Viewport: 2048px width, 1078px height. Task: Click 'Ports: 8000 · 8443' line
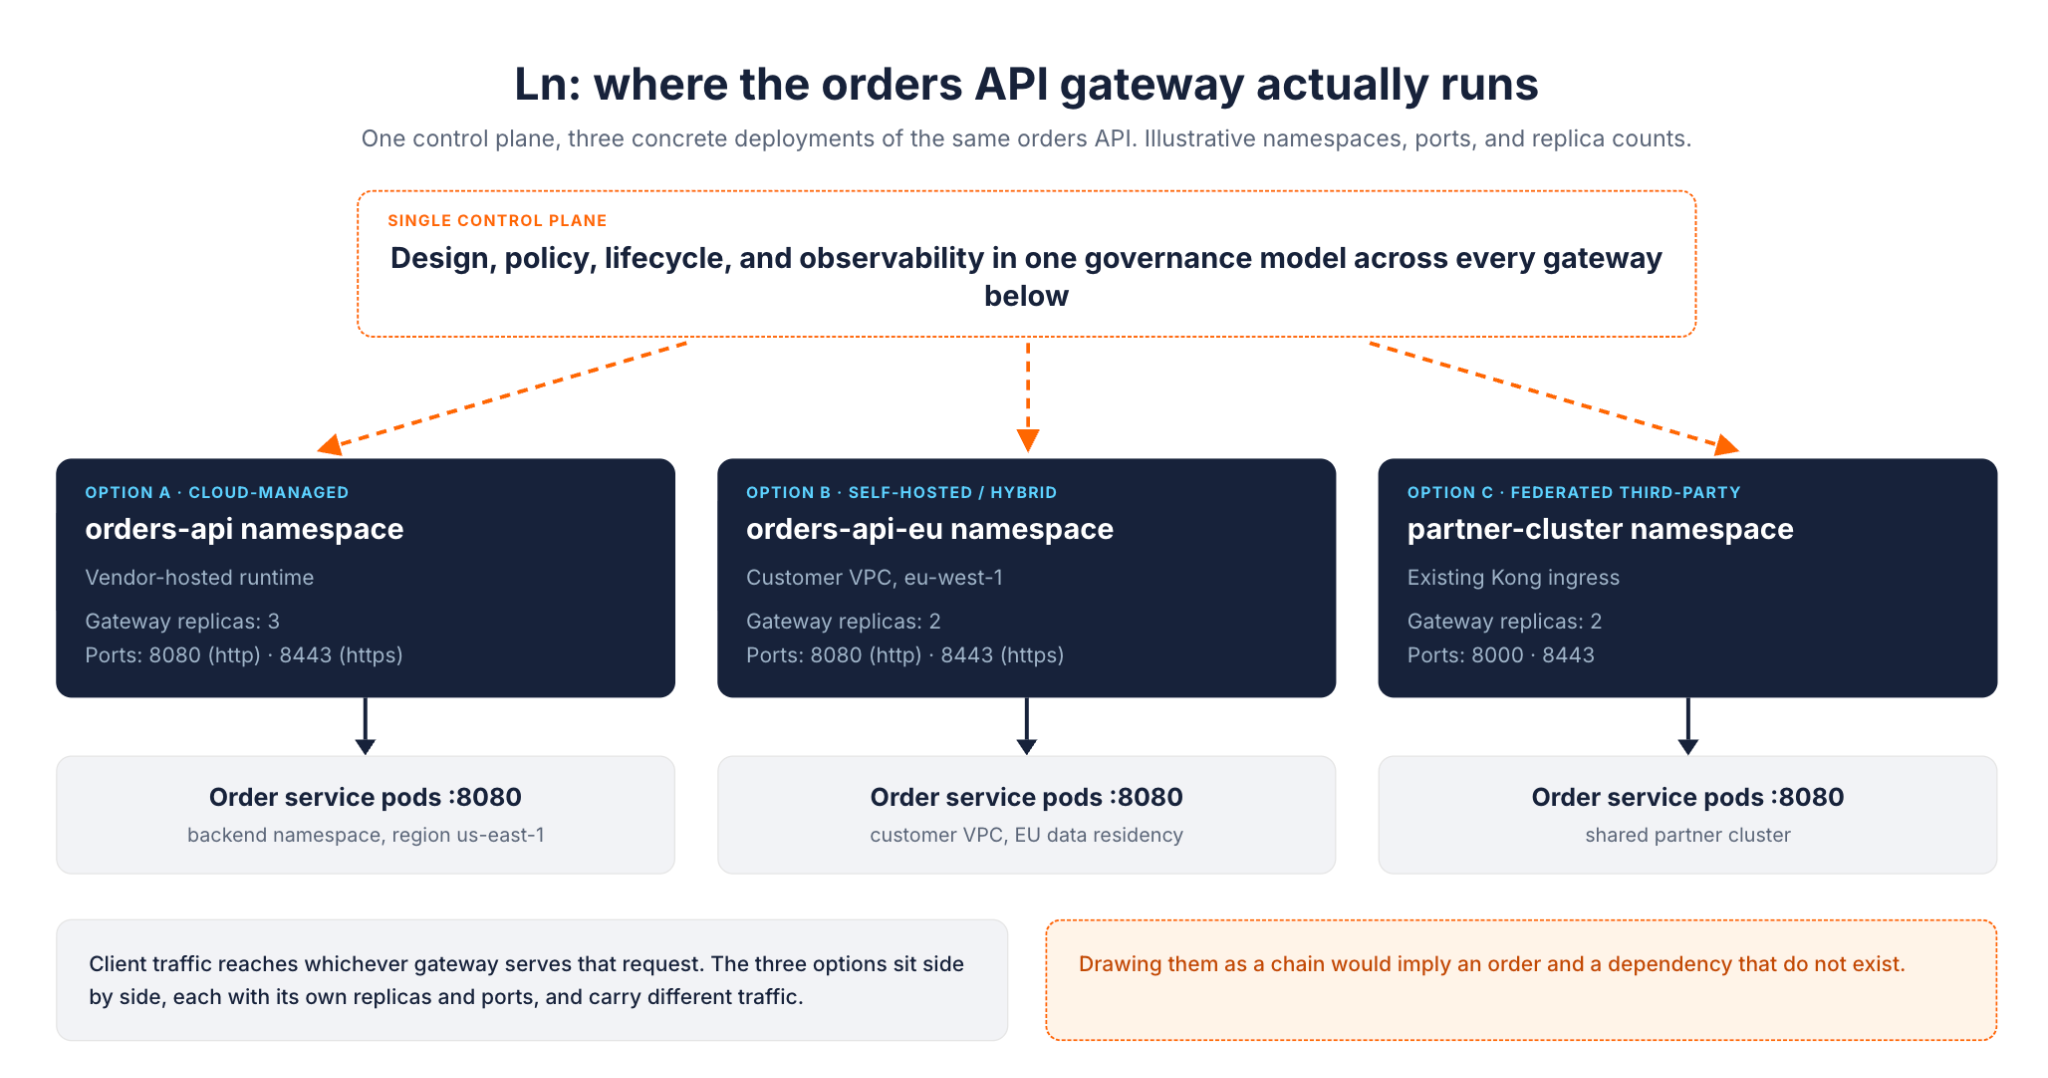click(x=1500, y=655)
